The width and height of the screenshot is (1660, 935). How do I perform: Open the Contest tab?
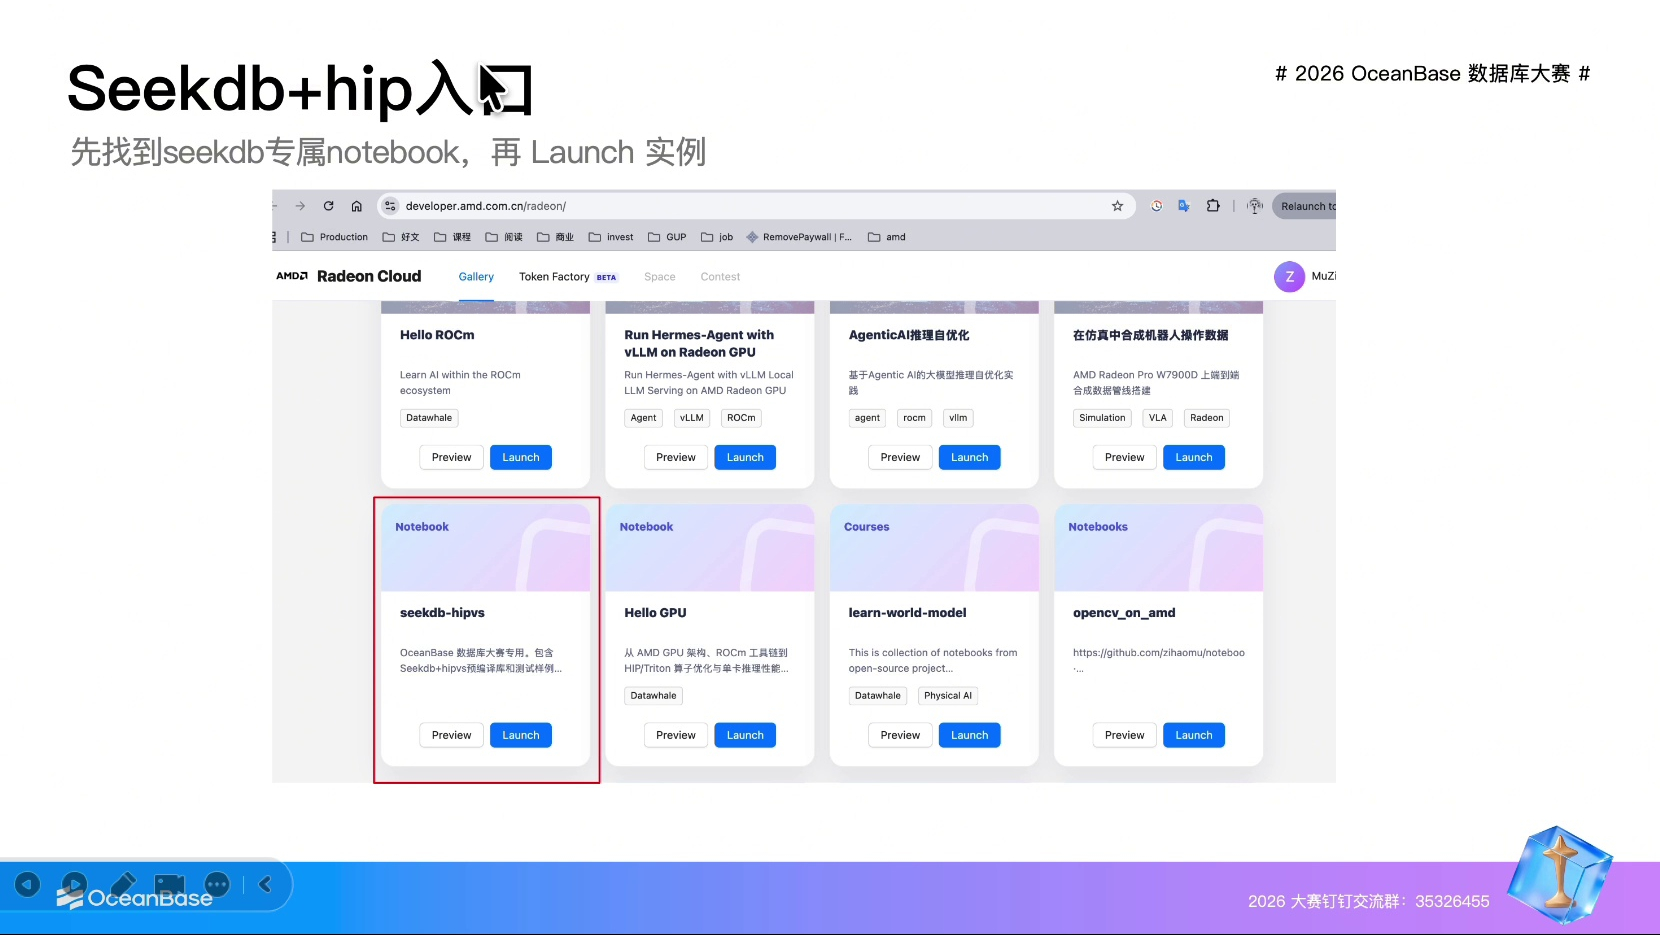[720, 277]
